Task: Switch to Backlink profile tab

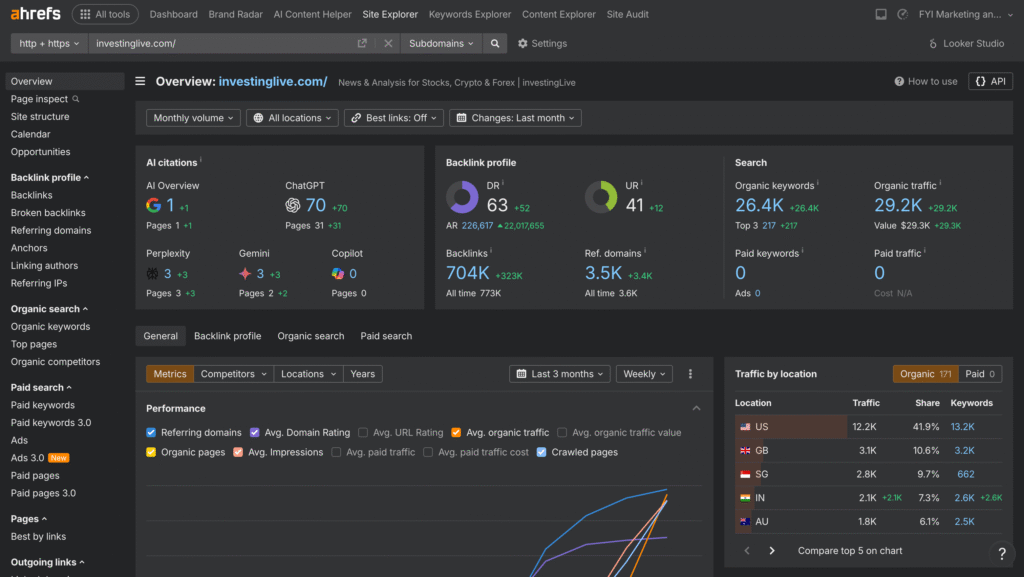Action: point(227,335)
